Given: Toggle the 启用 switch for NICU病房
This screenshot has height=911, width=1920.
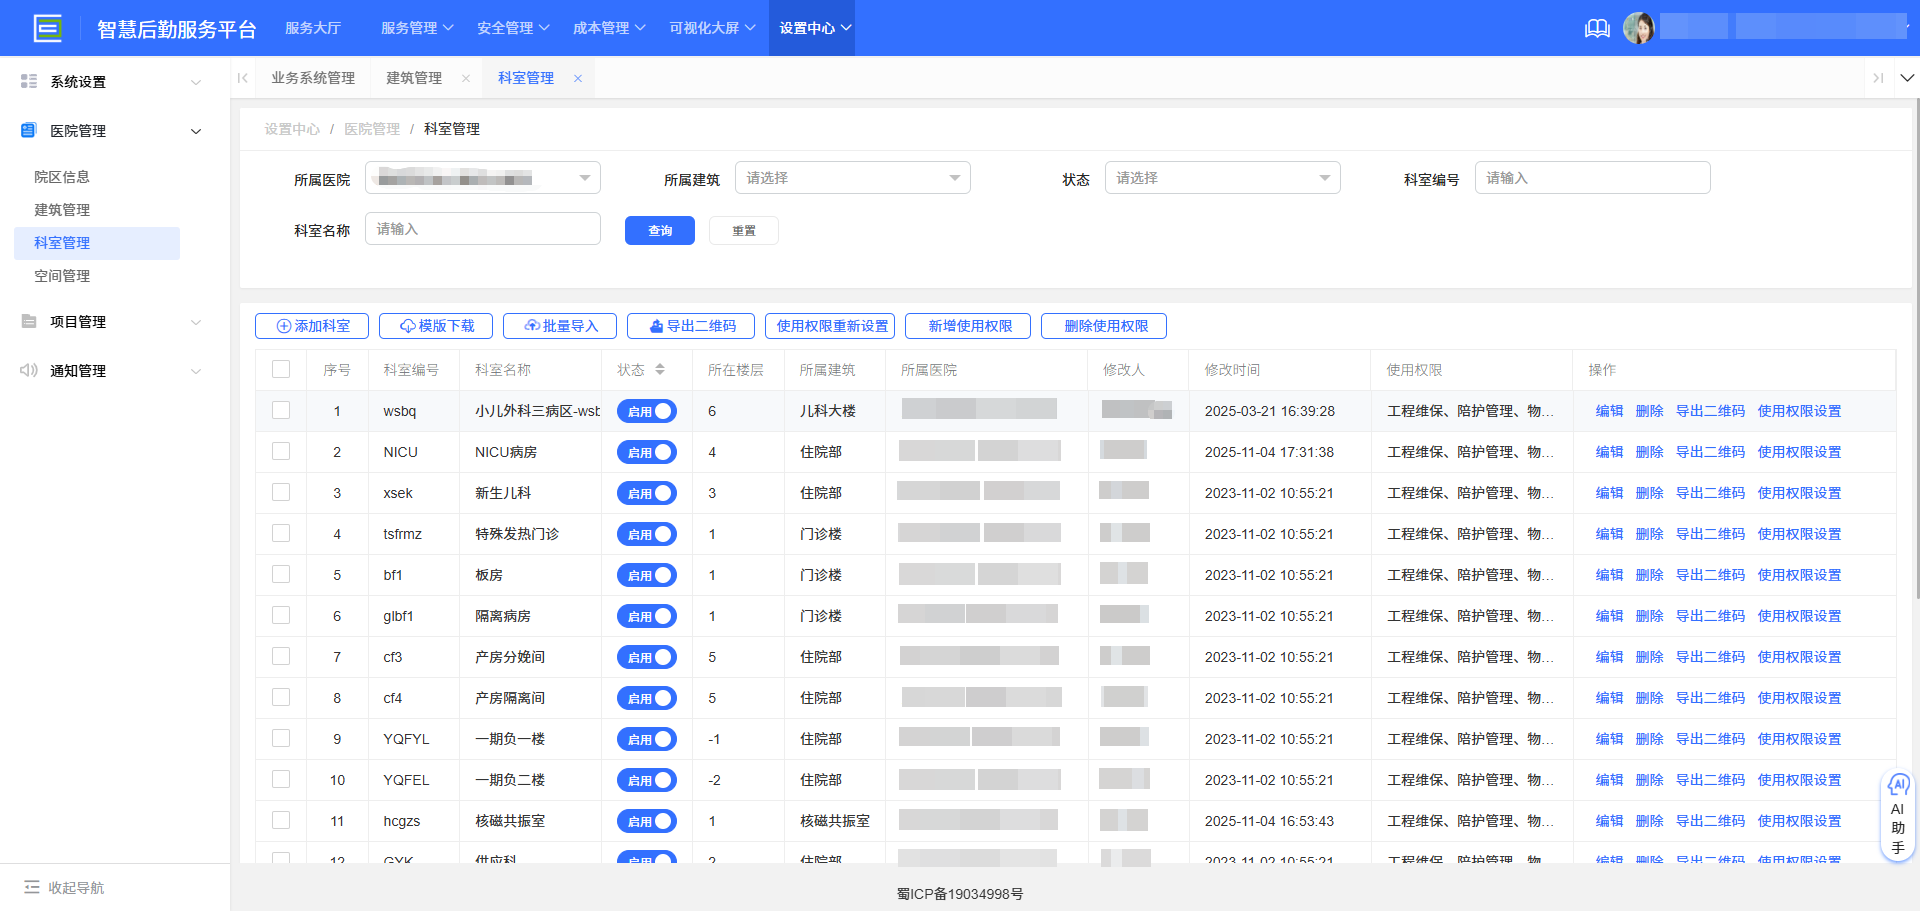Looking at the screenshot, I should pyautogui.click(x=647, y=452).
